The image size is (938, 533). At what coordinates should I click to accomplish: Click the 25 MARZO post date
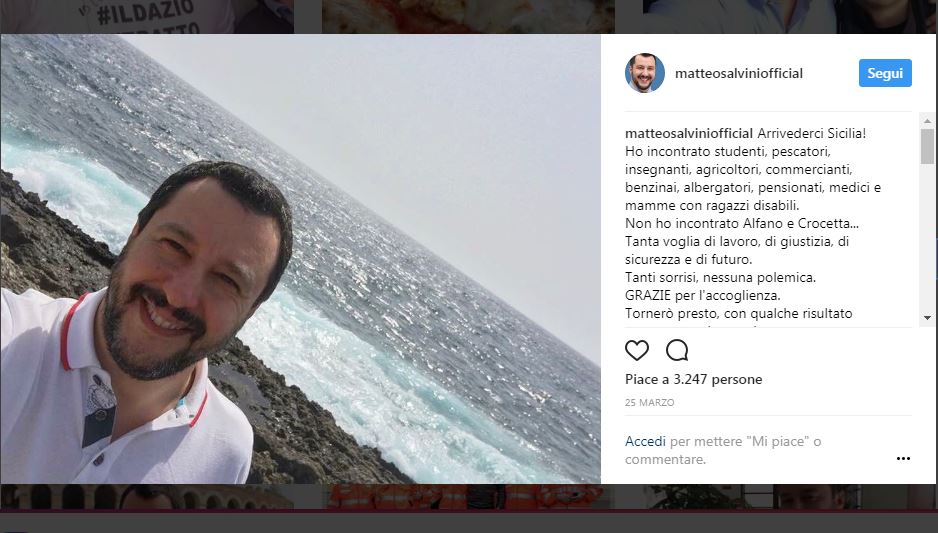pyautogui.click(x=649, y=403)
